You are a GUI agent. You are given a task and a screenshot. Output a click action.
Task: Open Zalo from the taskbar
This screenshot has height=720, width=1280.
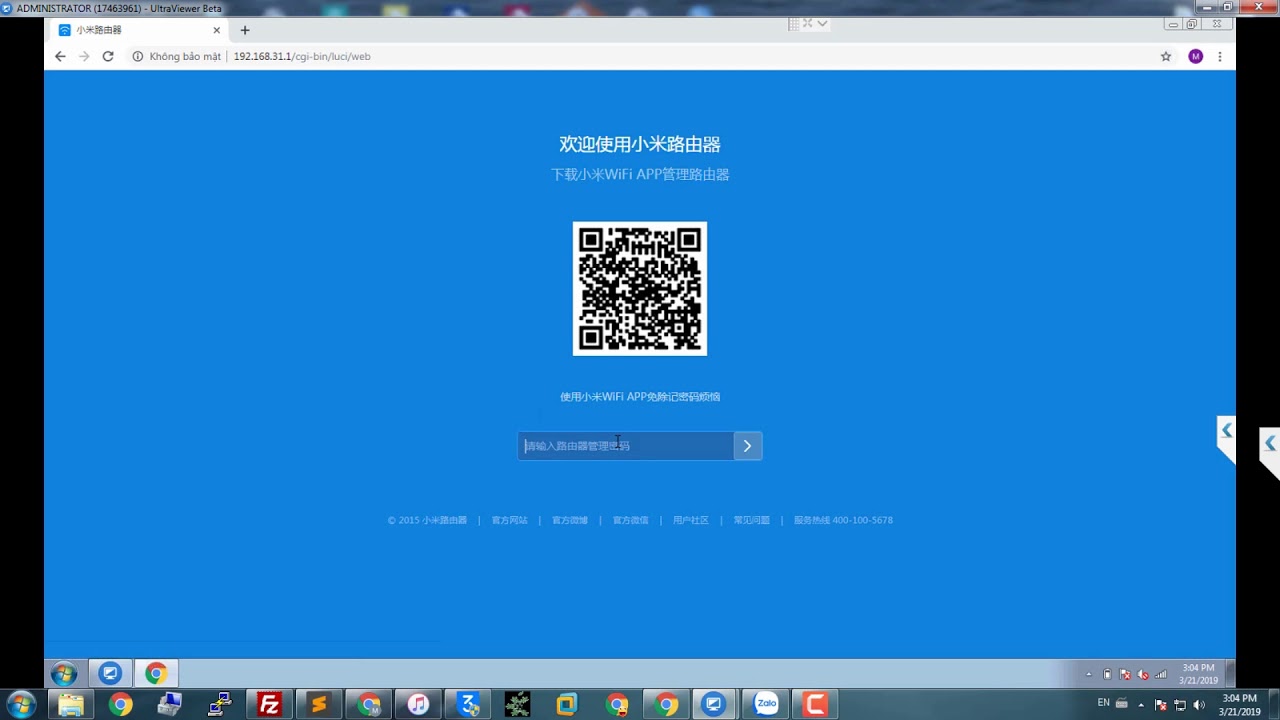pos(767,704)
